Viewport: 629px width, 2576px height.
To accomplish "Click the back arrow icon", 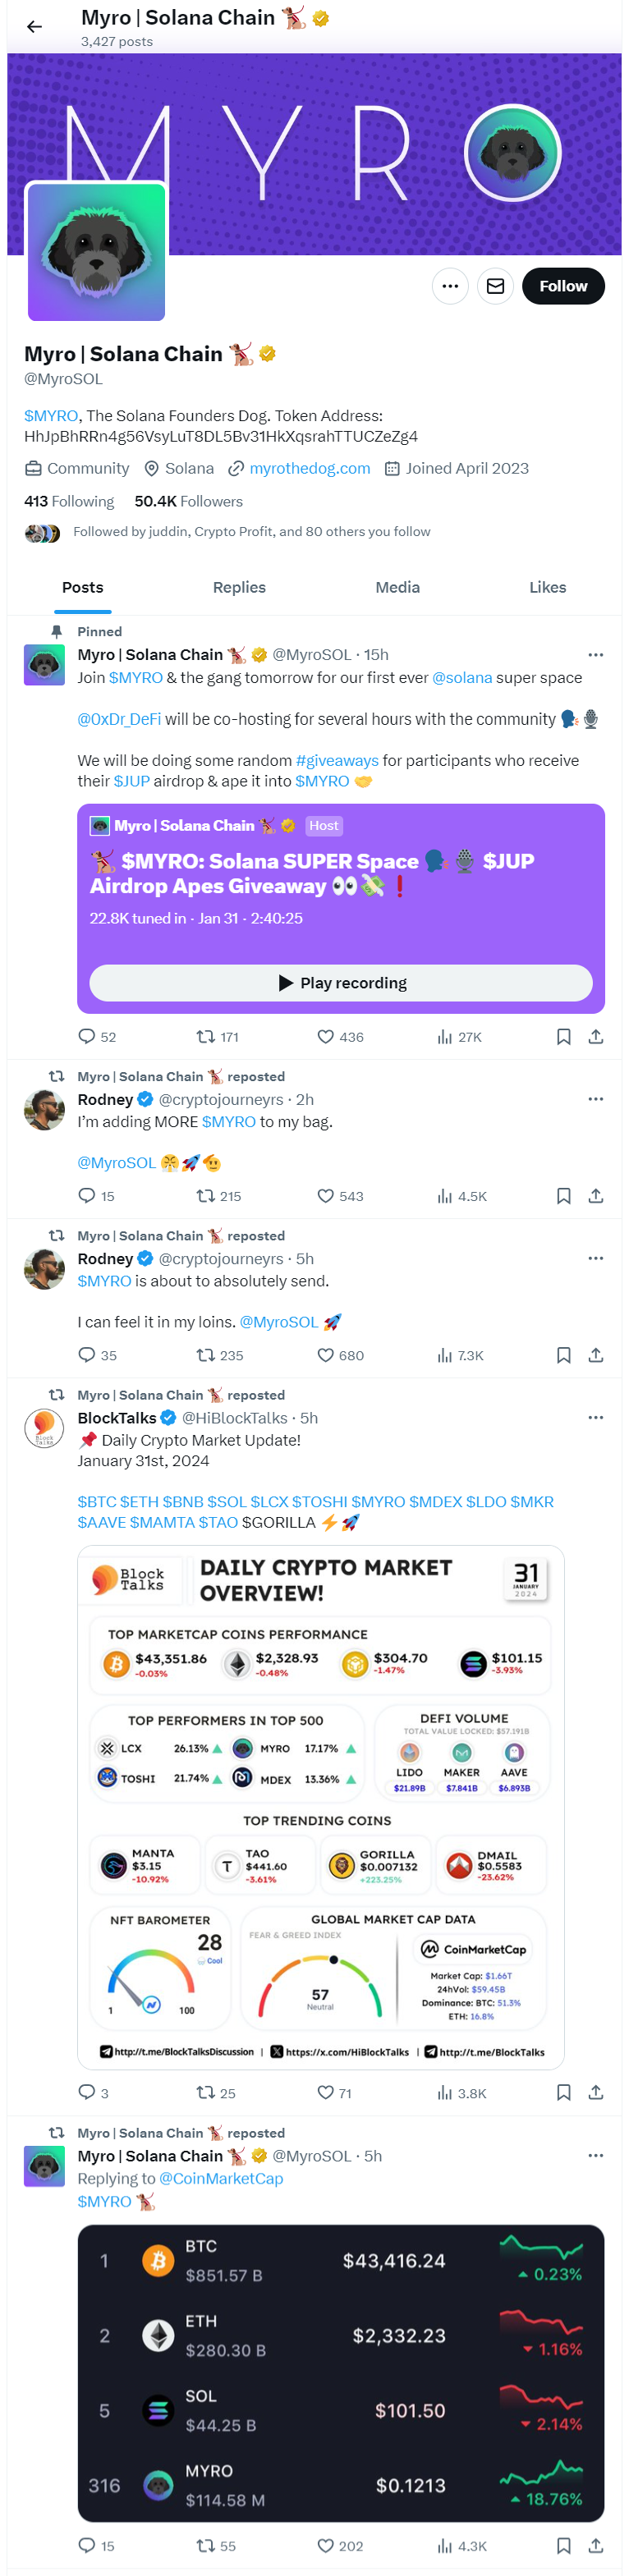I will pos(34,27).
